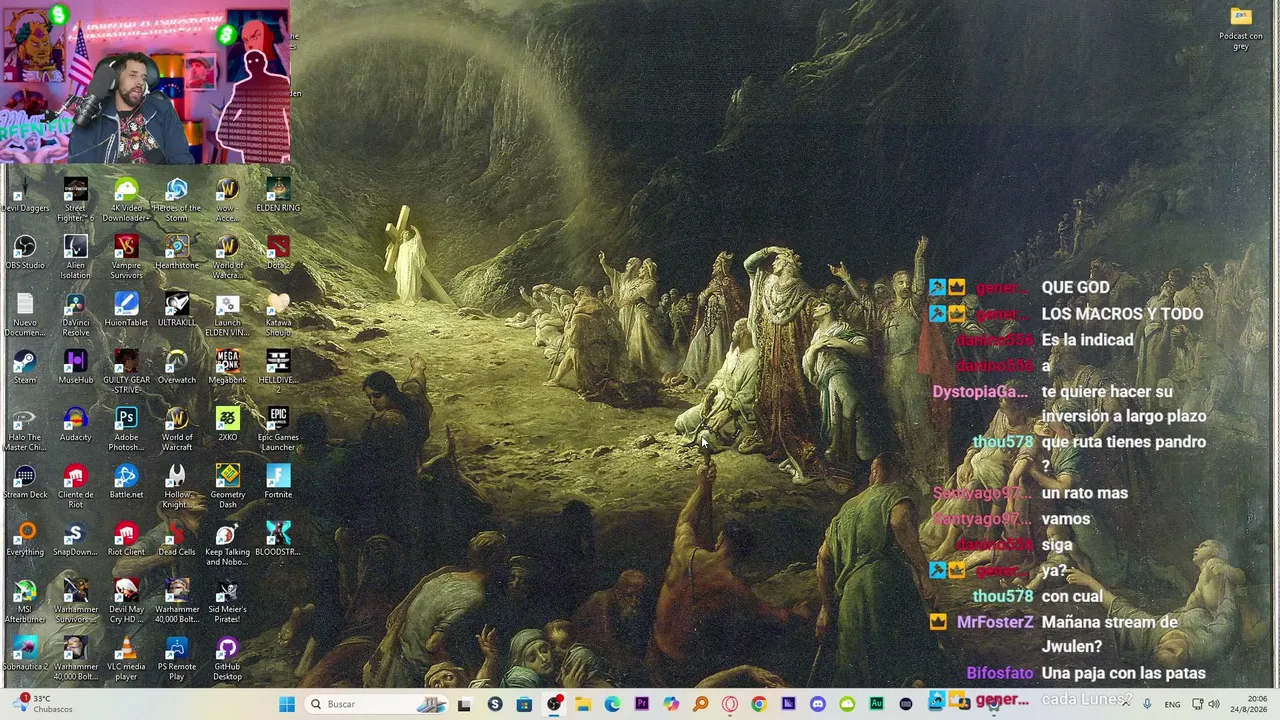Click the Battle.net desktop icon

126,482
